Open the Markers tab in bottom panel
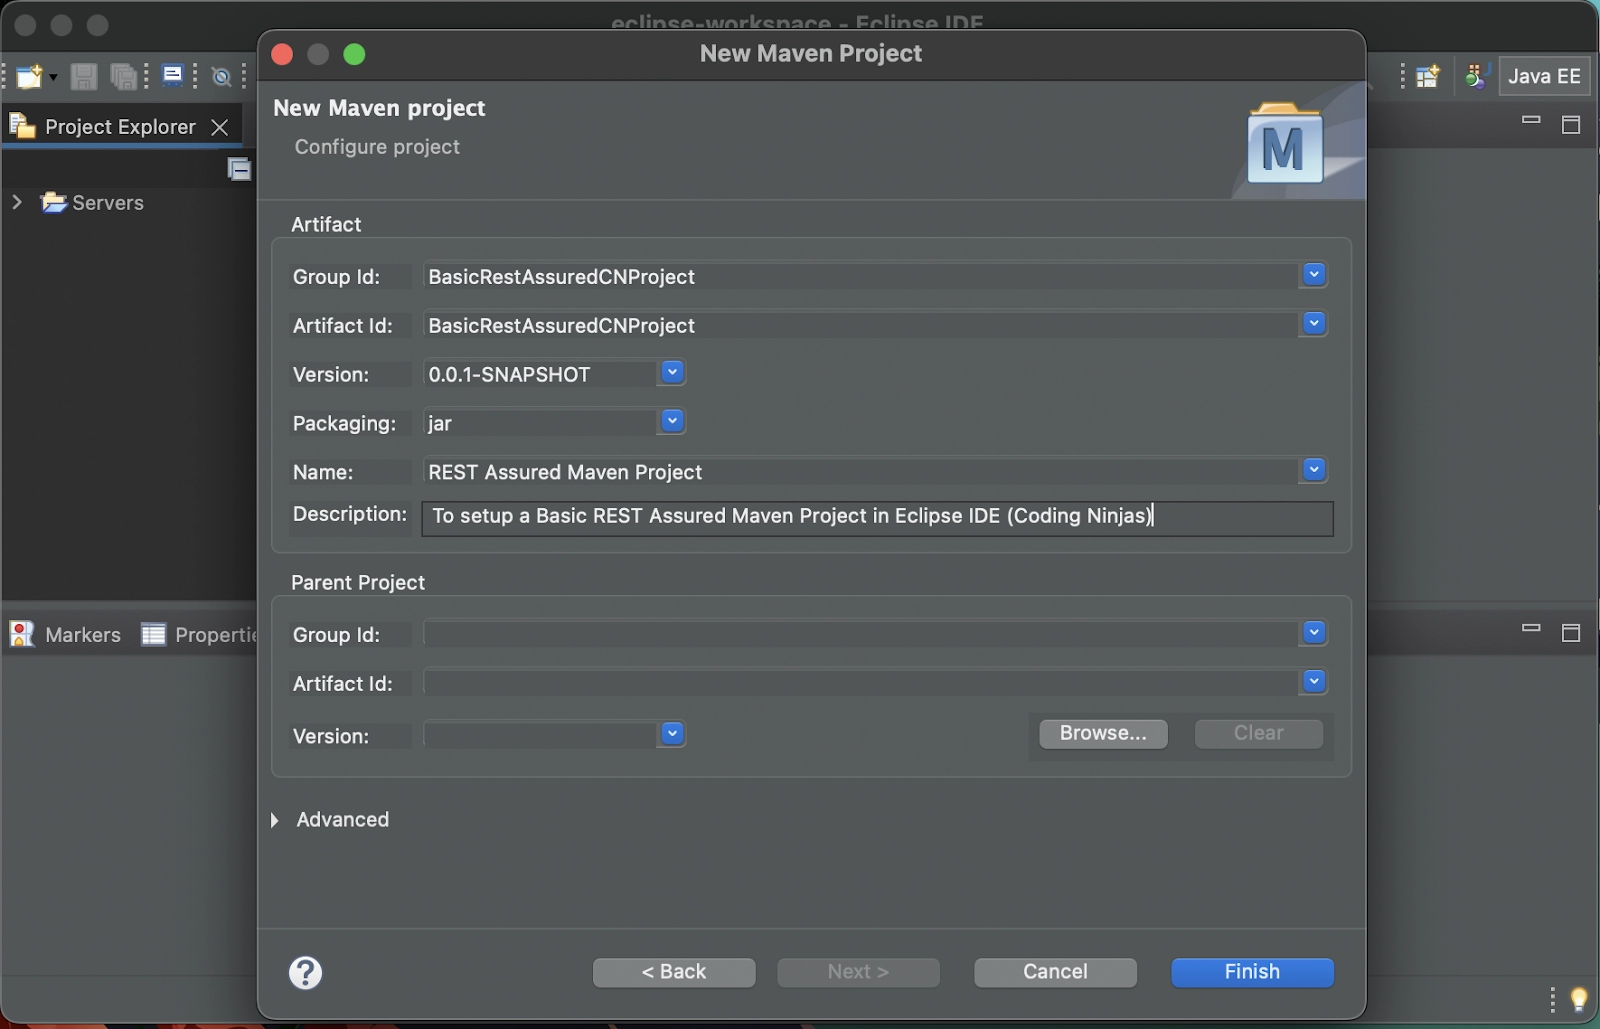Screen dimensions: 1600x1029 tap(65, 634)
